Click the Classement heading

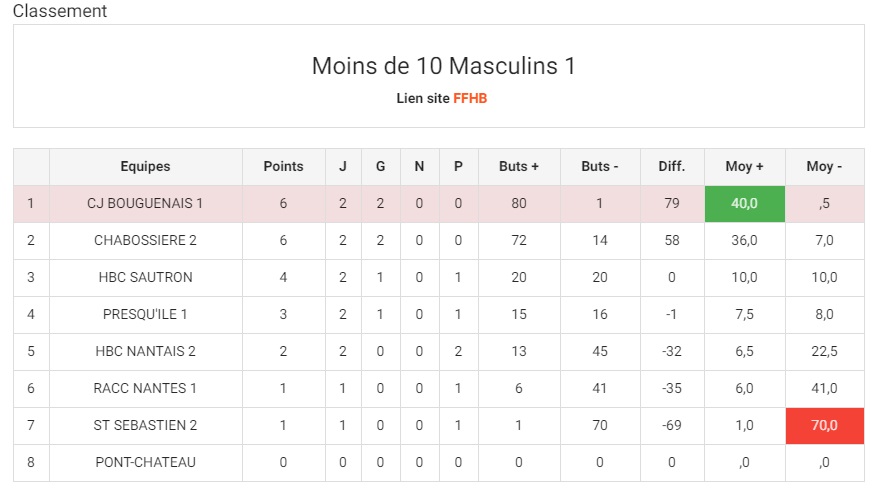60,11
